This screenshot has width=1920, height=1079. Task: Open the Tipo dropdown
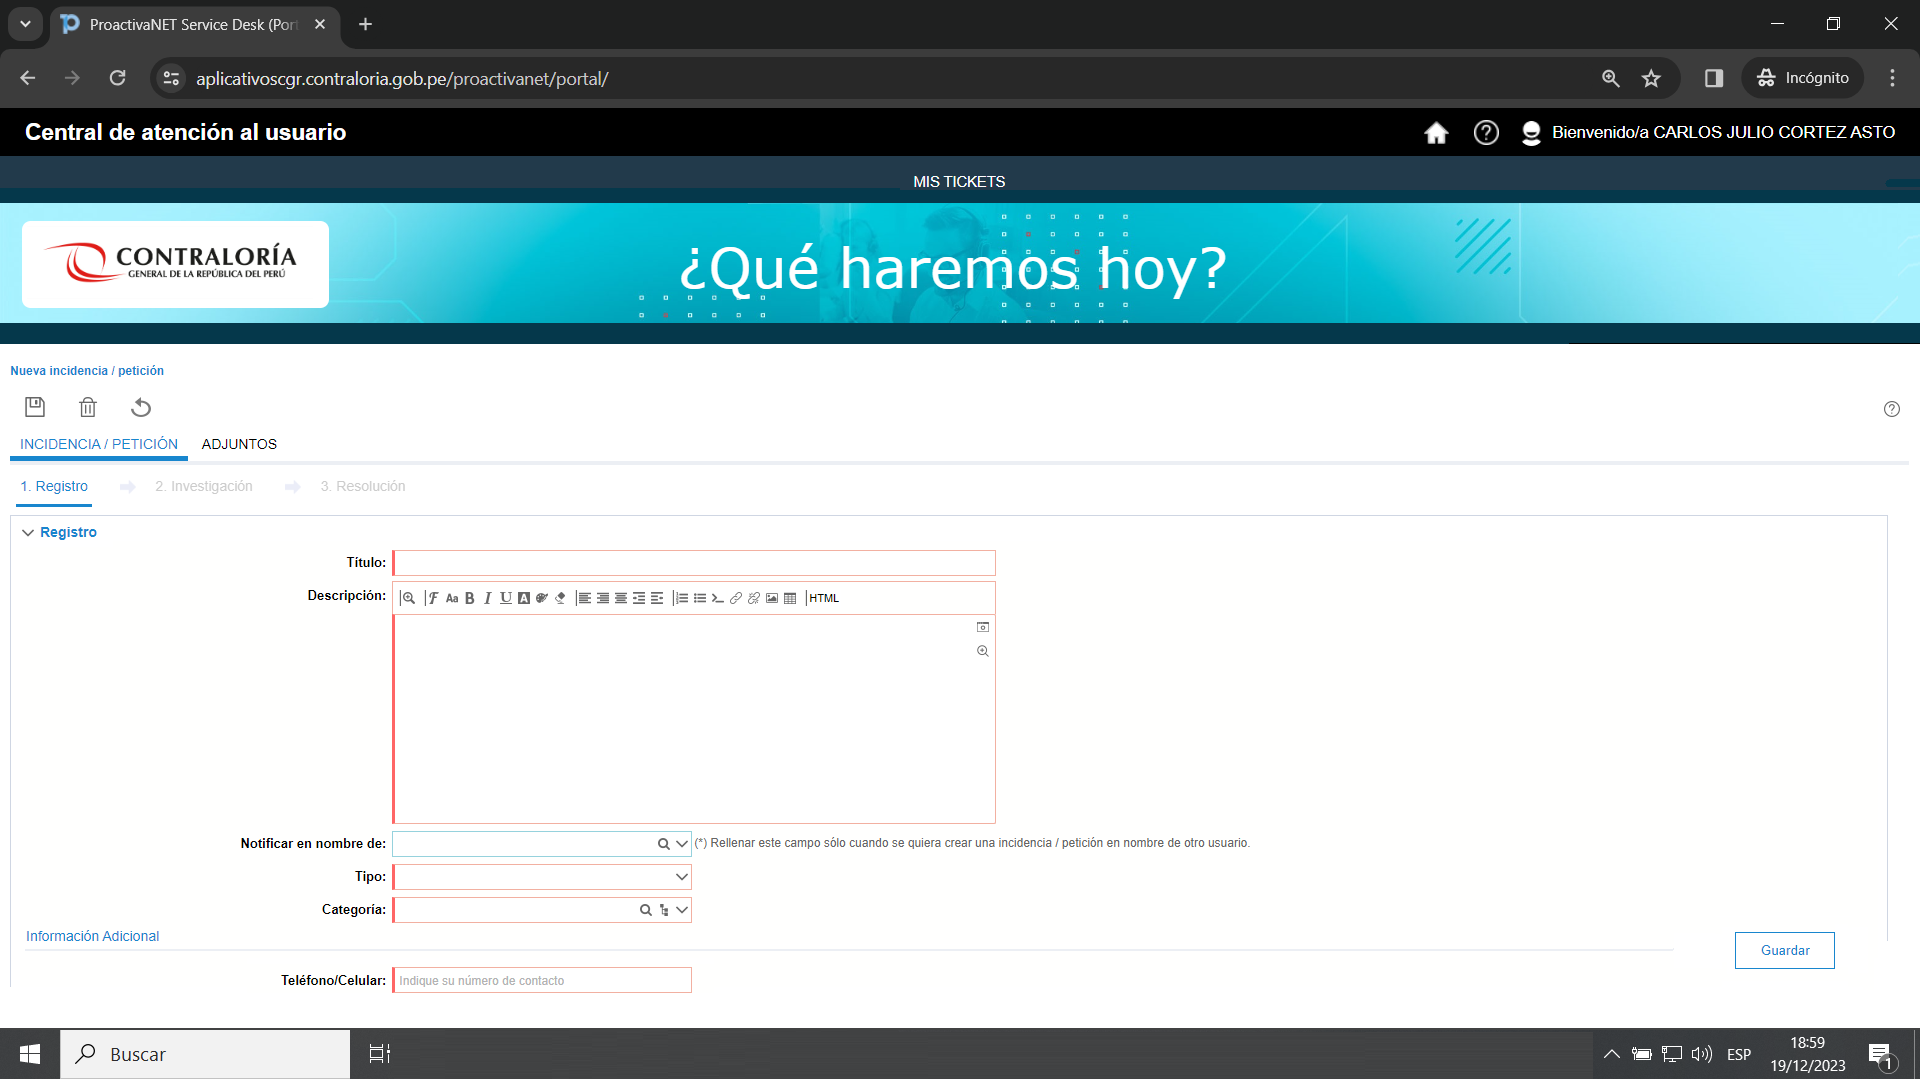(680, 876)
